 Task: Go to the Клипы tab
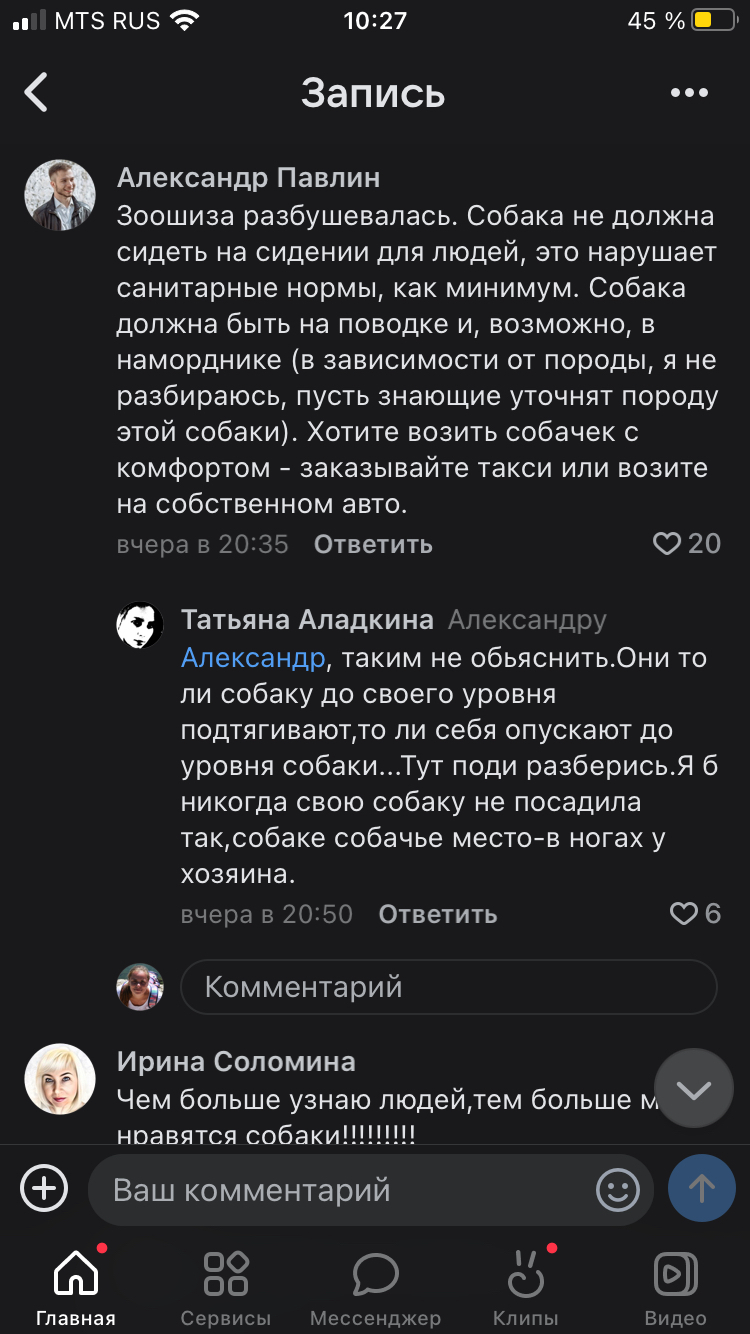tap(525, 1288)
